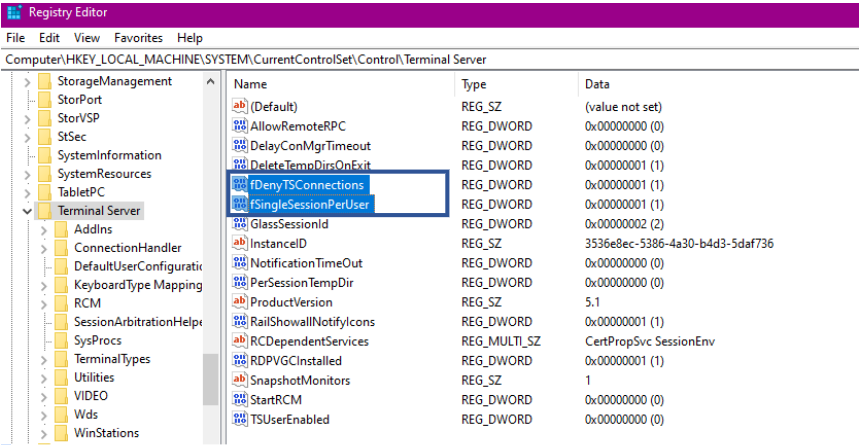Click the DelayConMgrTimeout DWORD icon
This screenshot has width=860, height=445.
point(240,146)
